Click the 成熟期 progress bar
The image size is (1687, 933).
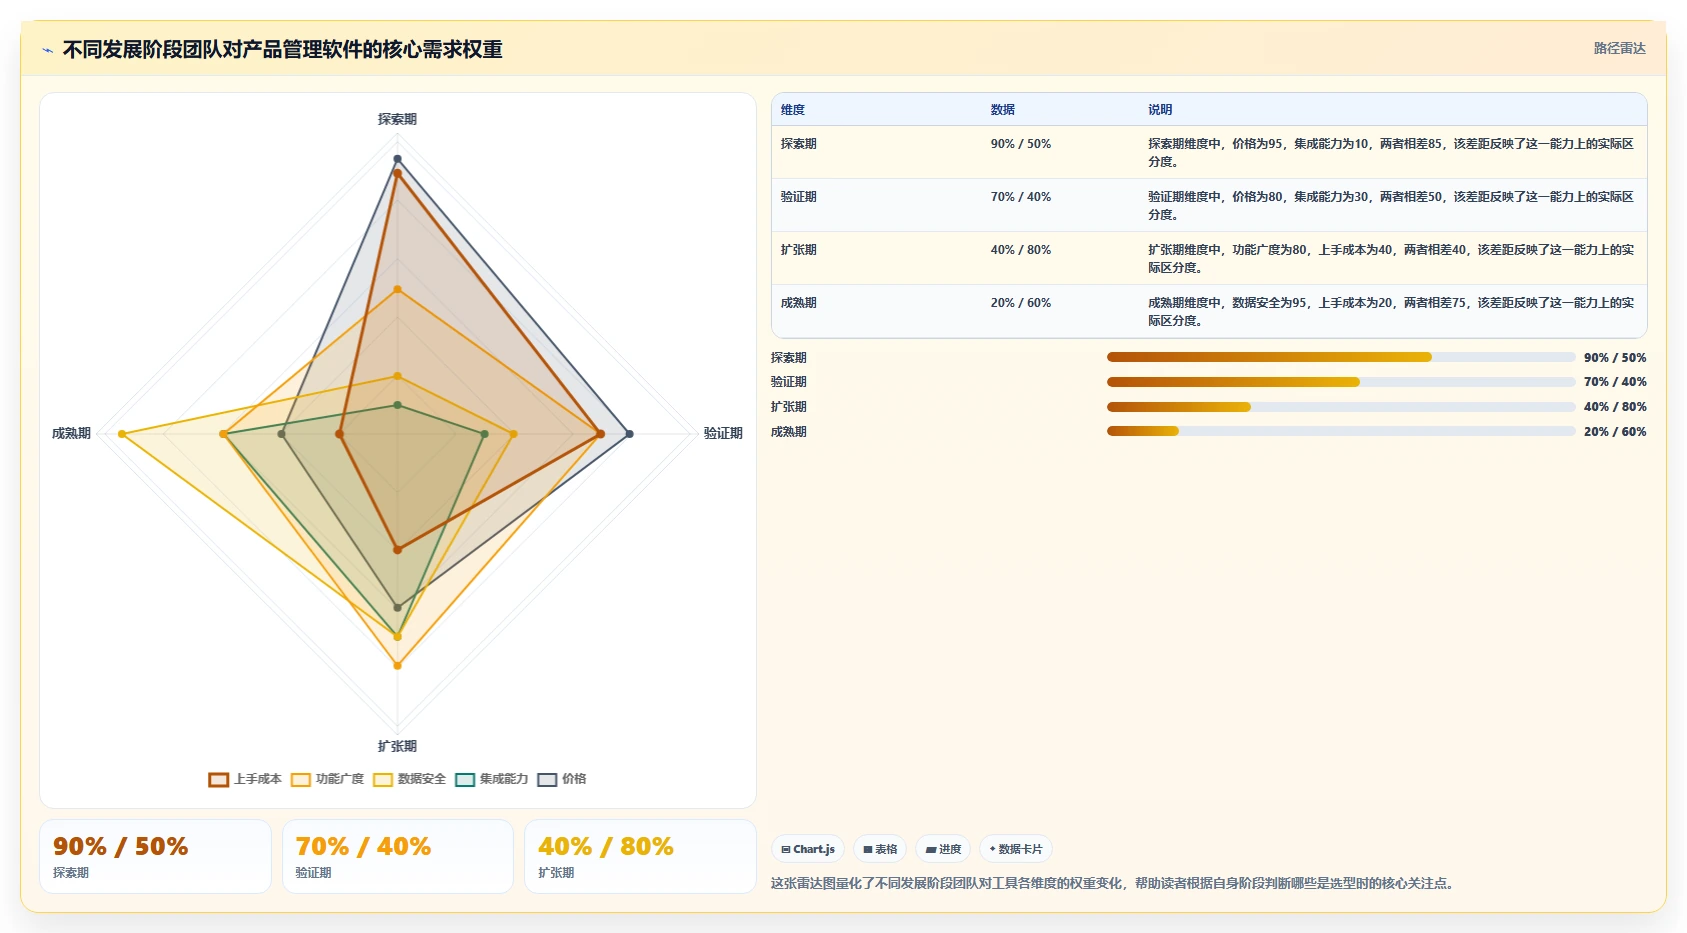(x=1341, y=431)
